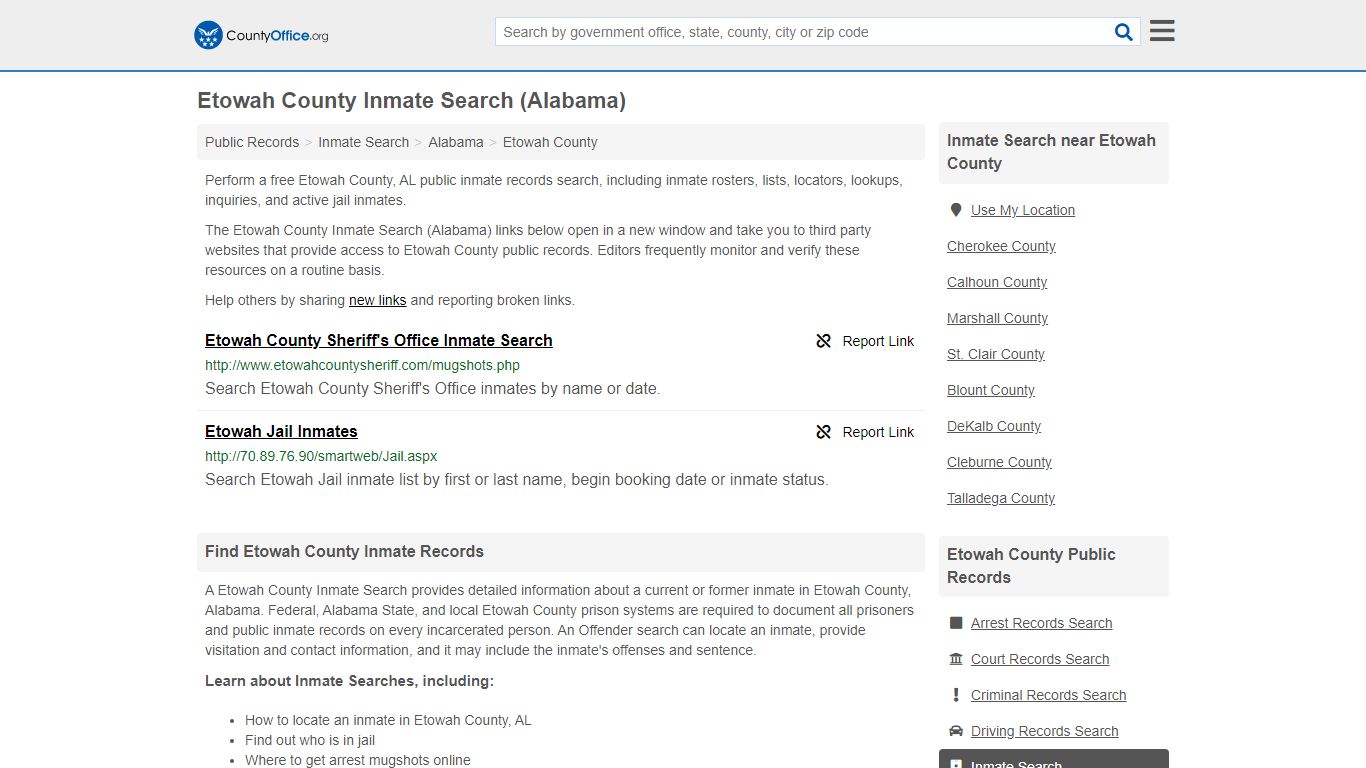This screenshot has height=768, width=1366.
Task: Open Etowah County Sheriff's Office Inmate Search
Action: point(379,340)
